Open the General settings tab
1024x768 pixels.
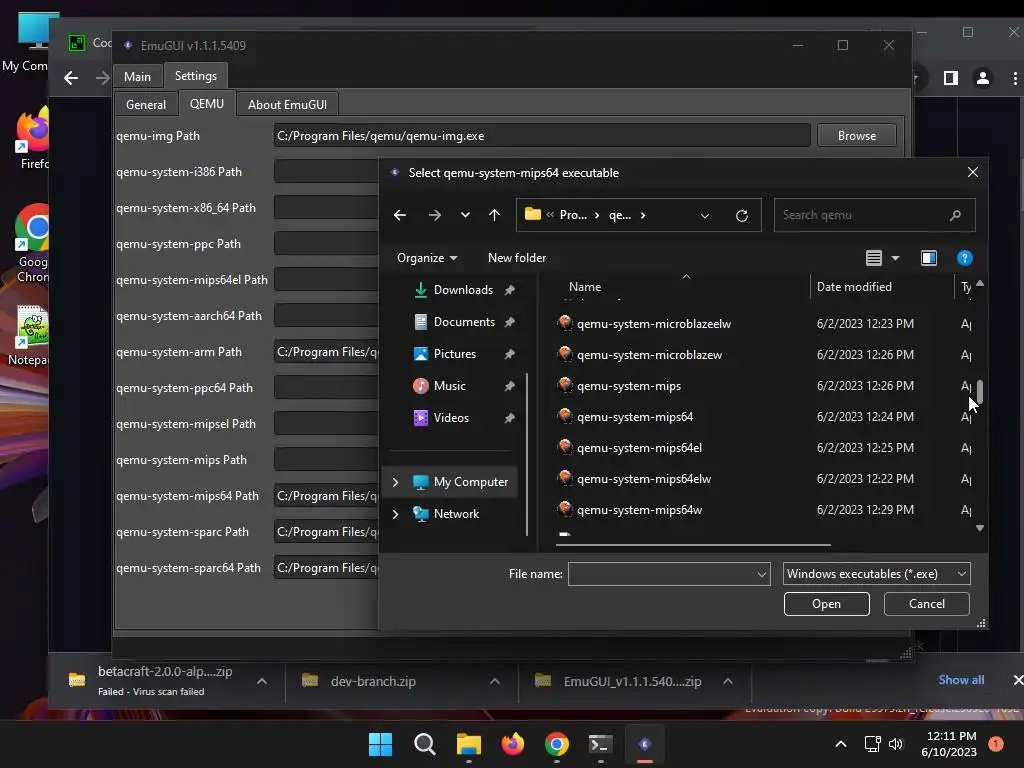[x=146, y=104]
